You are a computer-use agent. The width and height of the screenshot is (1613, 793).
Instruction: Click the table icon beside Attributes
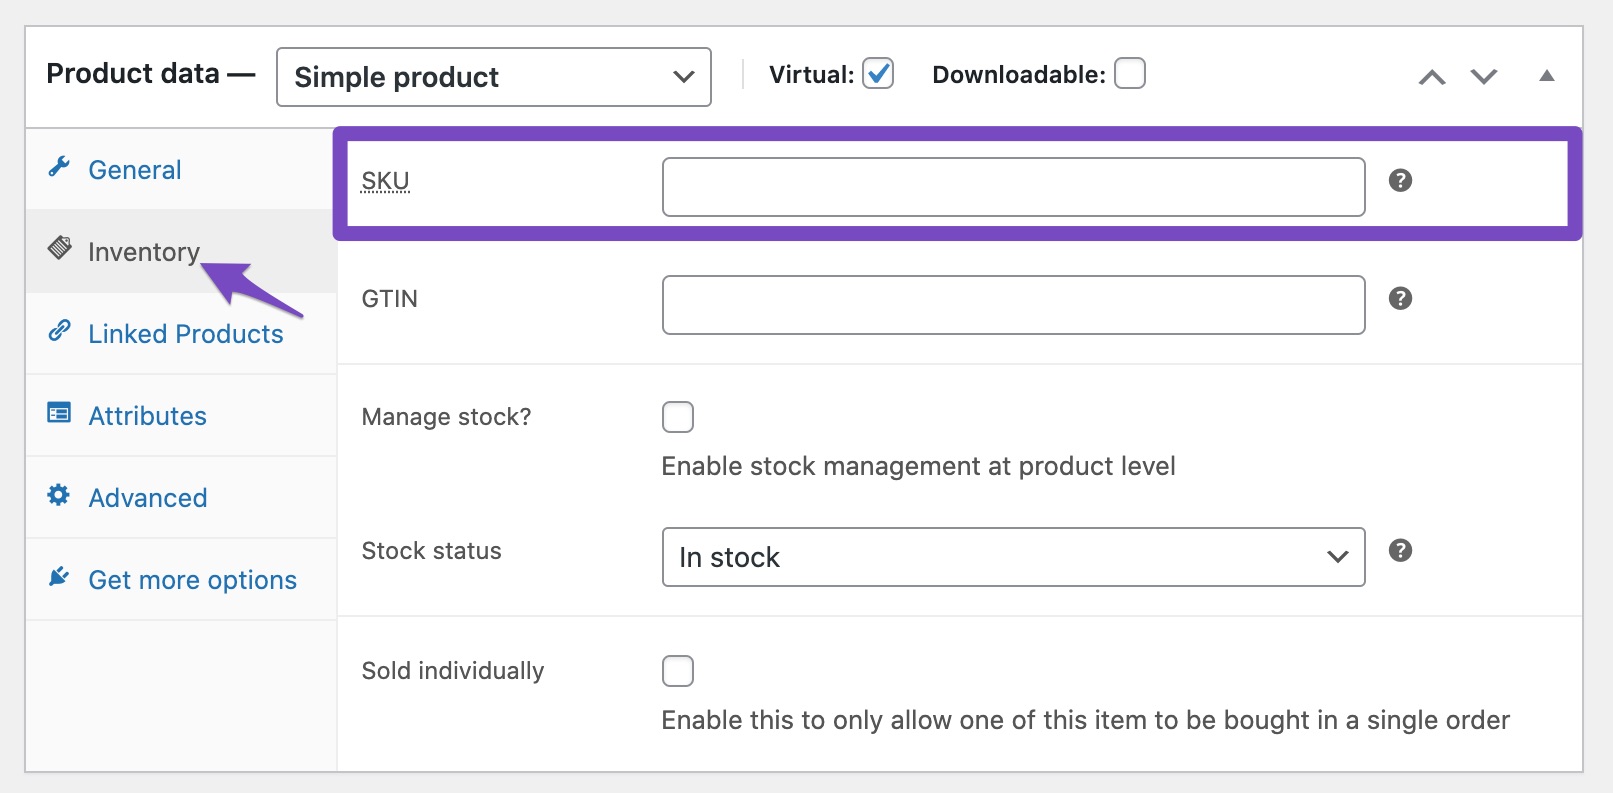pos(59,413)
